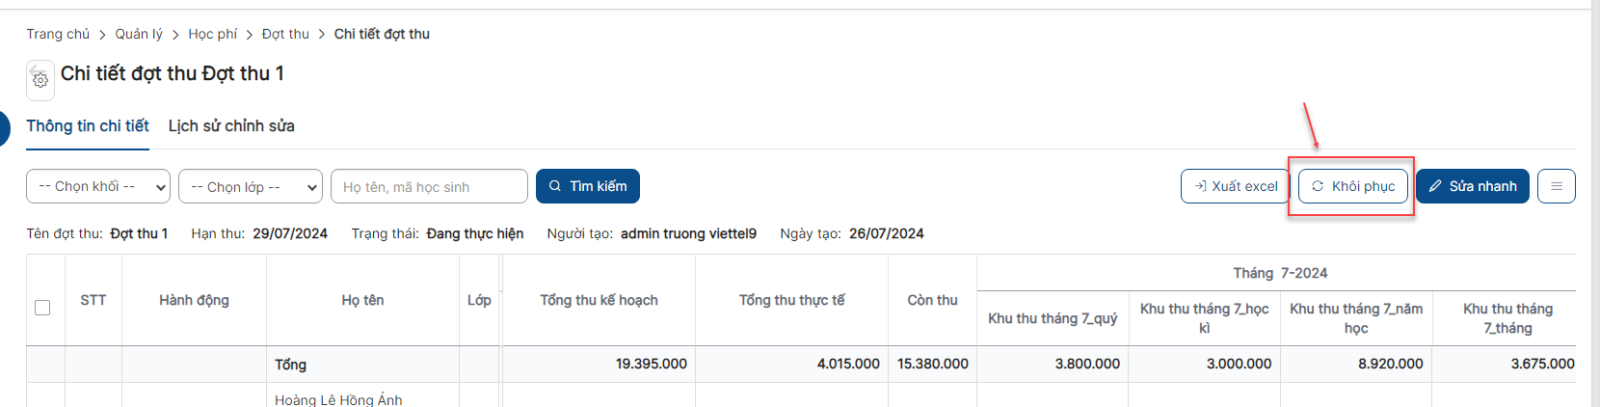1600x407 pixels.
Task: Click the Tổng thu kế hoạch column header
Action: [599, 300]
